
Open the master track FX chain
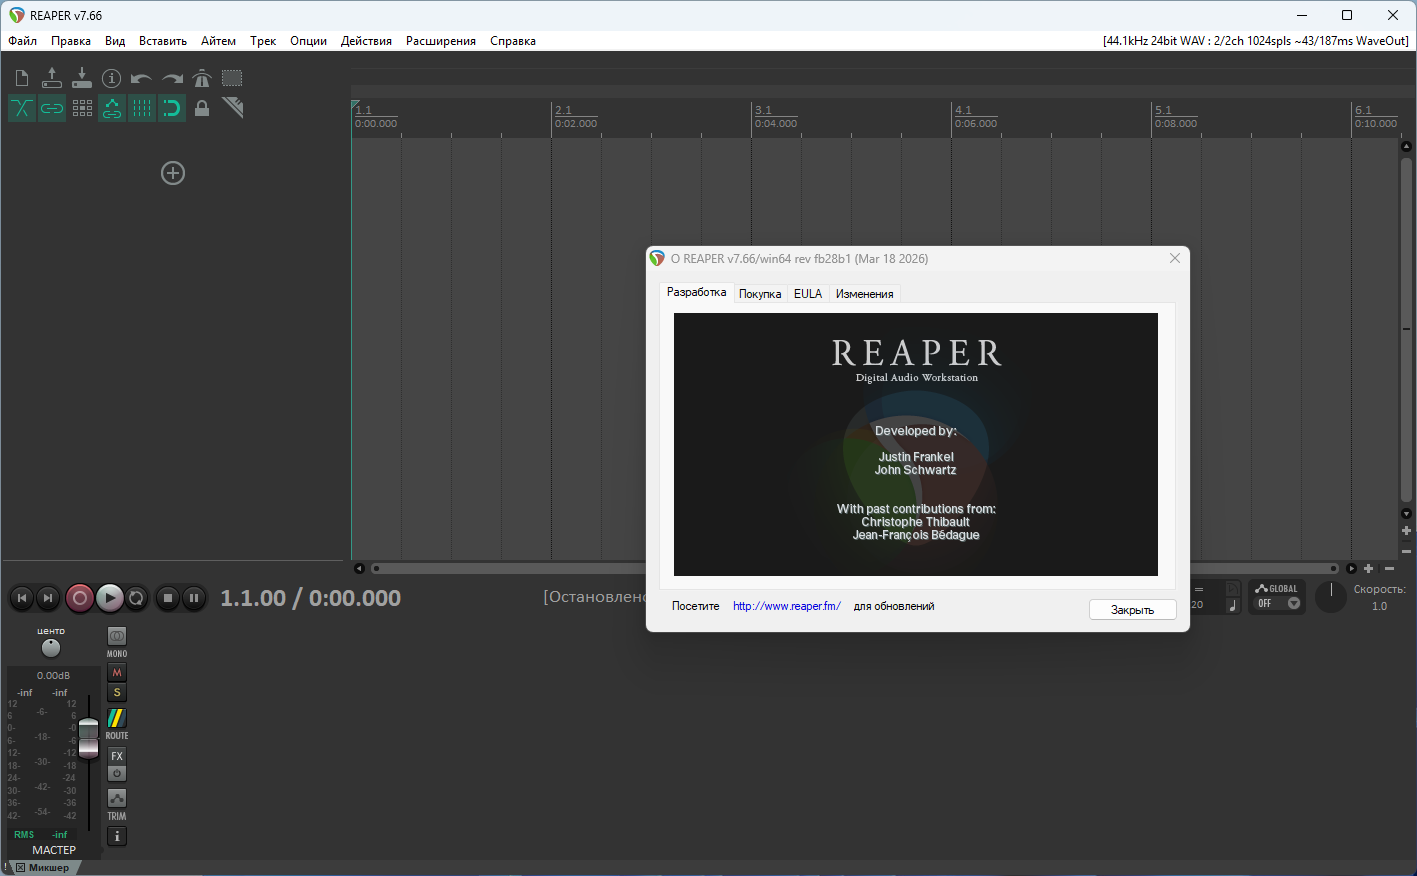pos(117,756)
